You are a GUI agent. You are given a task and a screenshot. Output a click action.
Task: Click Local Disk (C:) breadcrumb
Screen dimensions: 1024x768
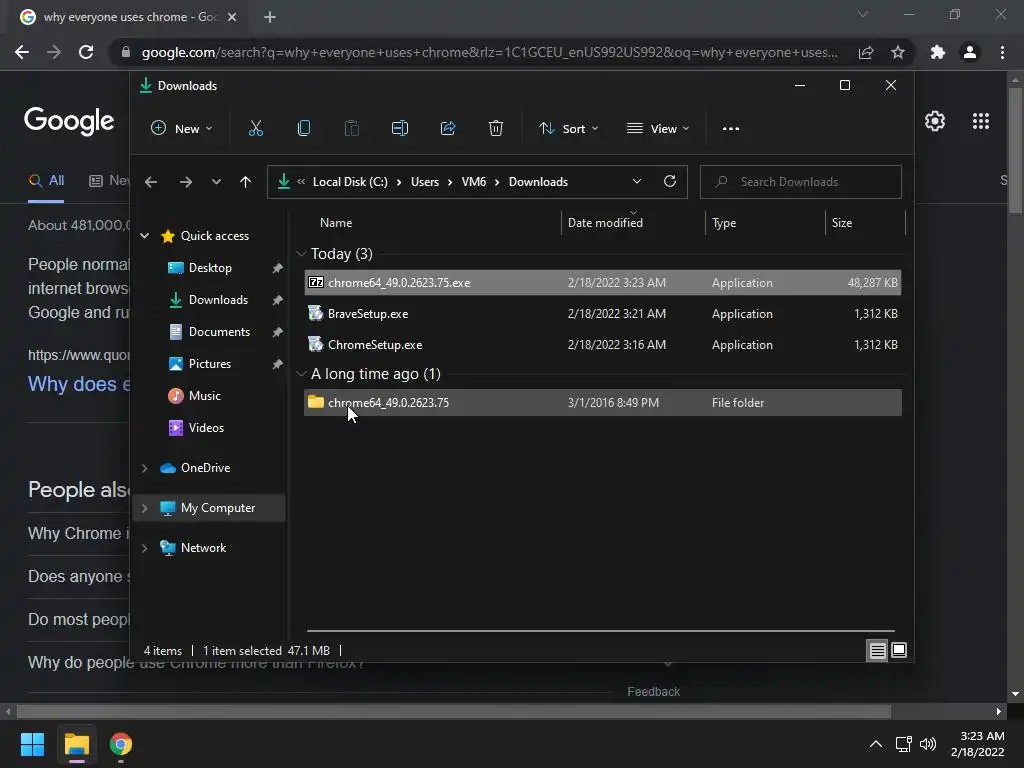click(350, 182)
